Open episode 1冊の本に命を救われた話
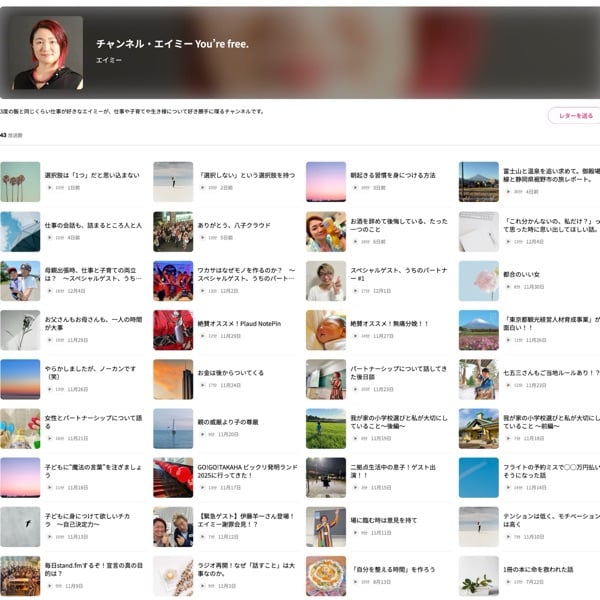The width and height of the screenshot is (600, 600). (x=542, y=569)
